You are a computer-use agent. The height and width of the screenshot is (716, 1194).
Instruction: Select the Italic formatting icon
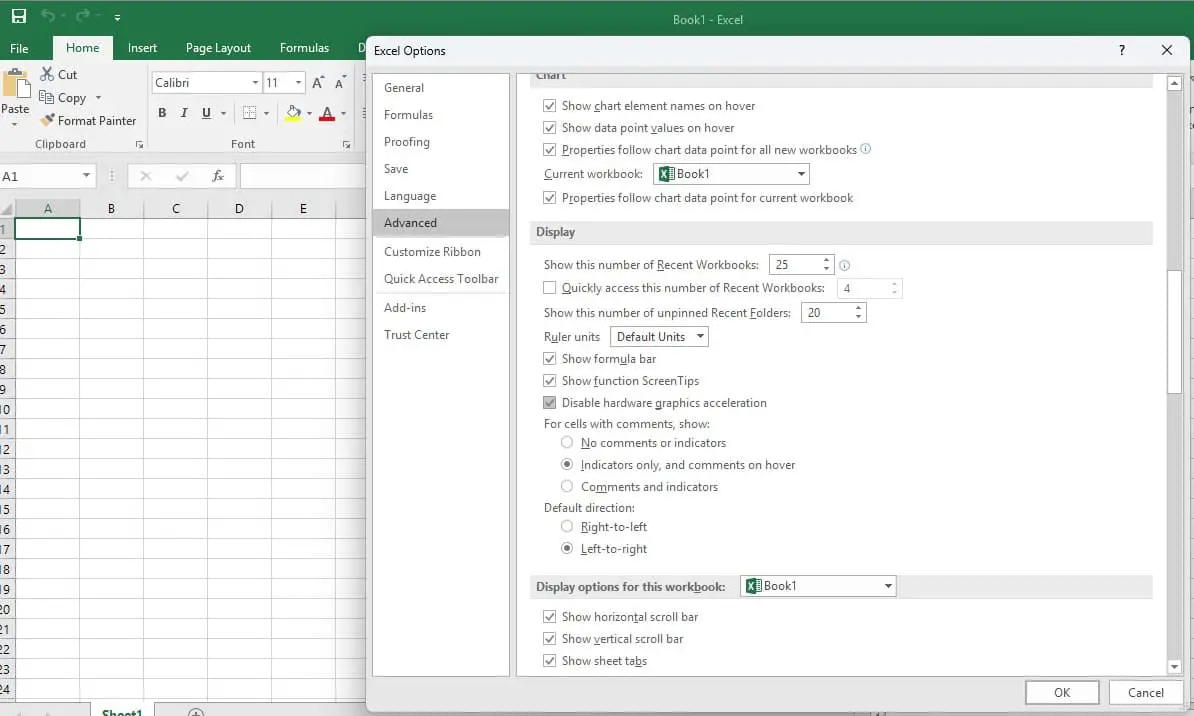(185, 113)
